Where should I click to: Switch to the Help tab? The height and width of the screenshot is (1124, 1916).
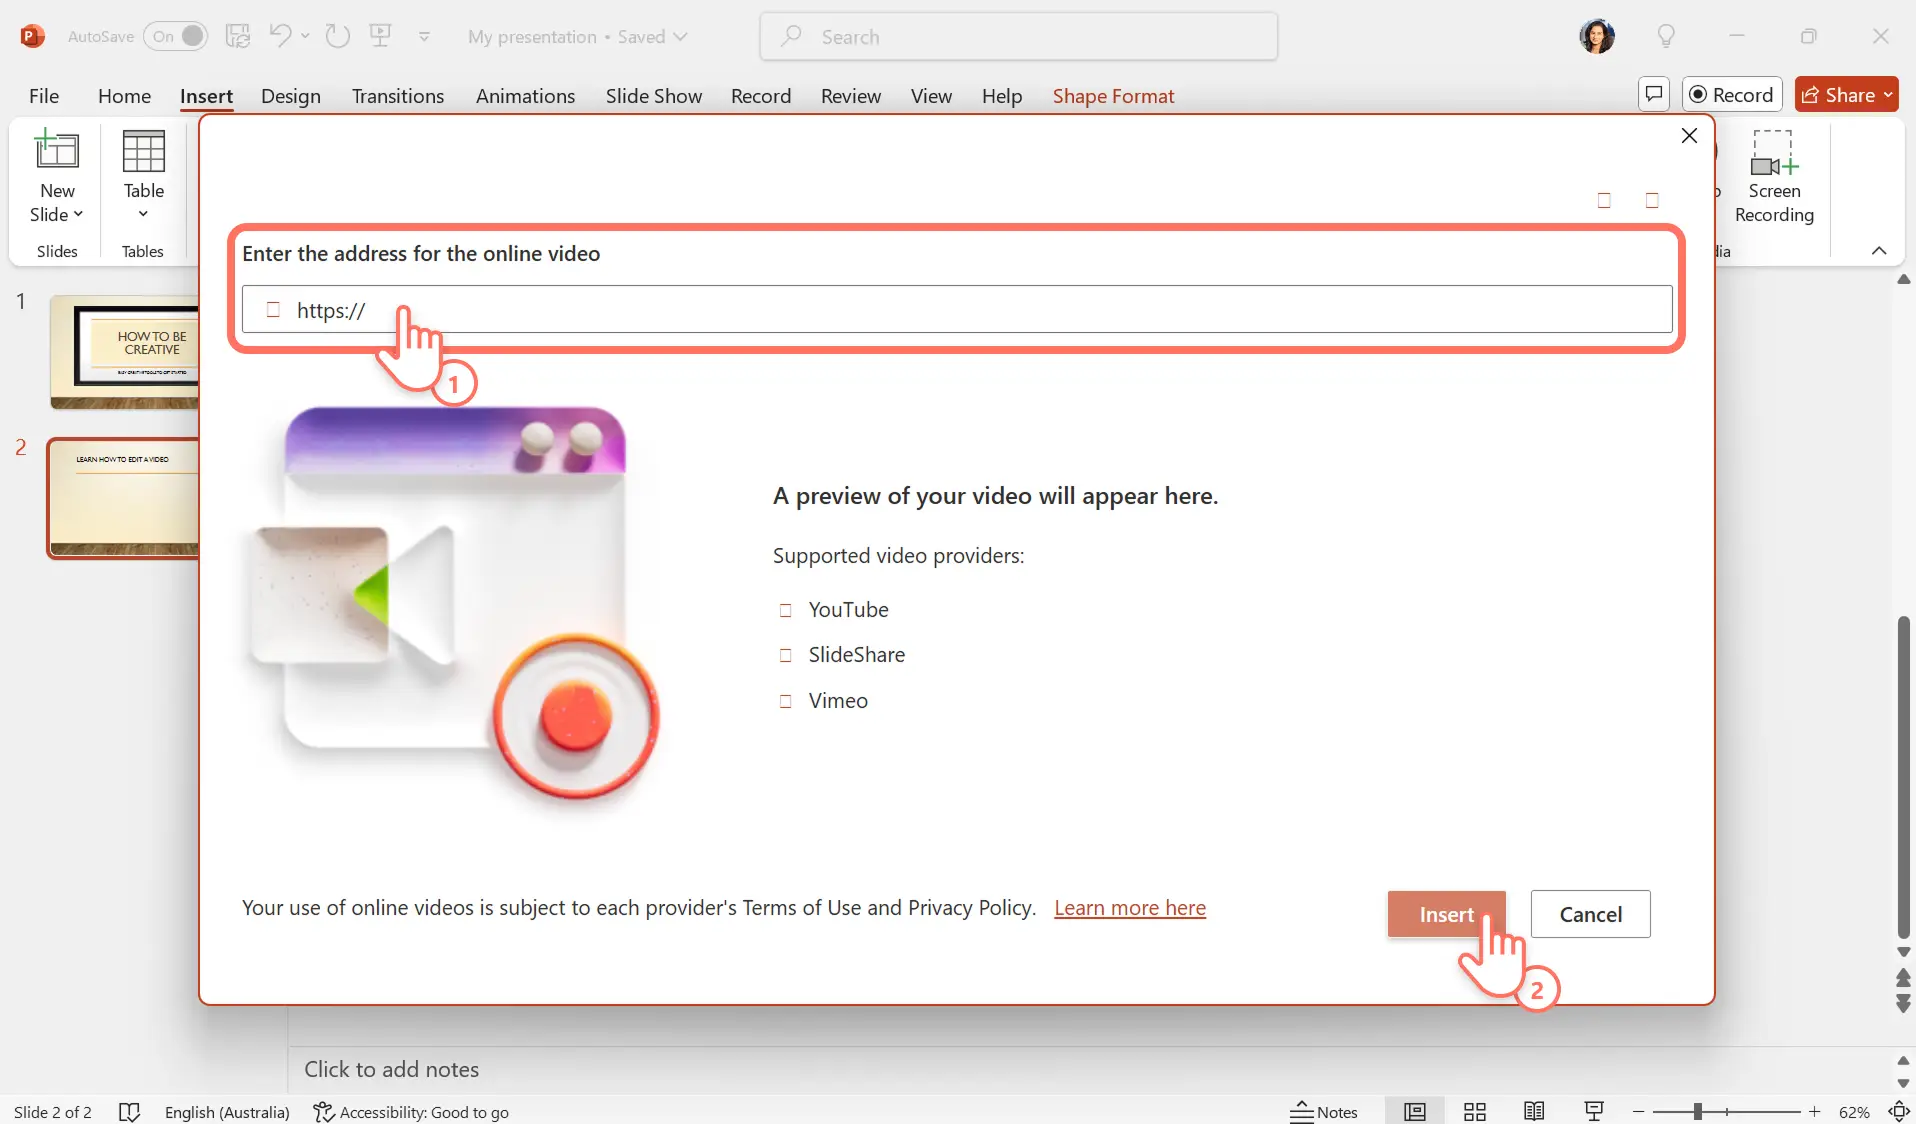pyautogui.click(x=1001, y=96)
